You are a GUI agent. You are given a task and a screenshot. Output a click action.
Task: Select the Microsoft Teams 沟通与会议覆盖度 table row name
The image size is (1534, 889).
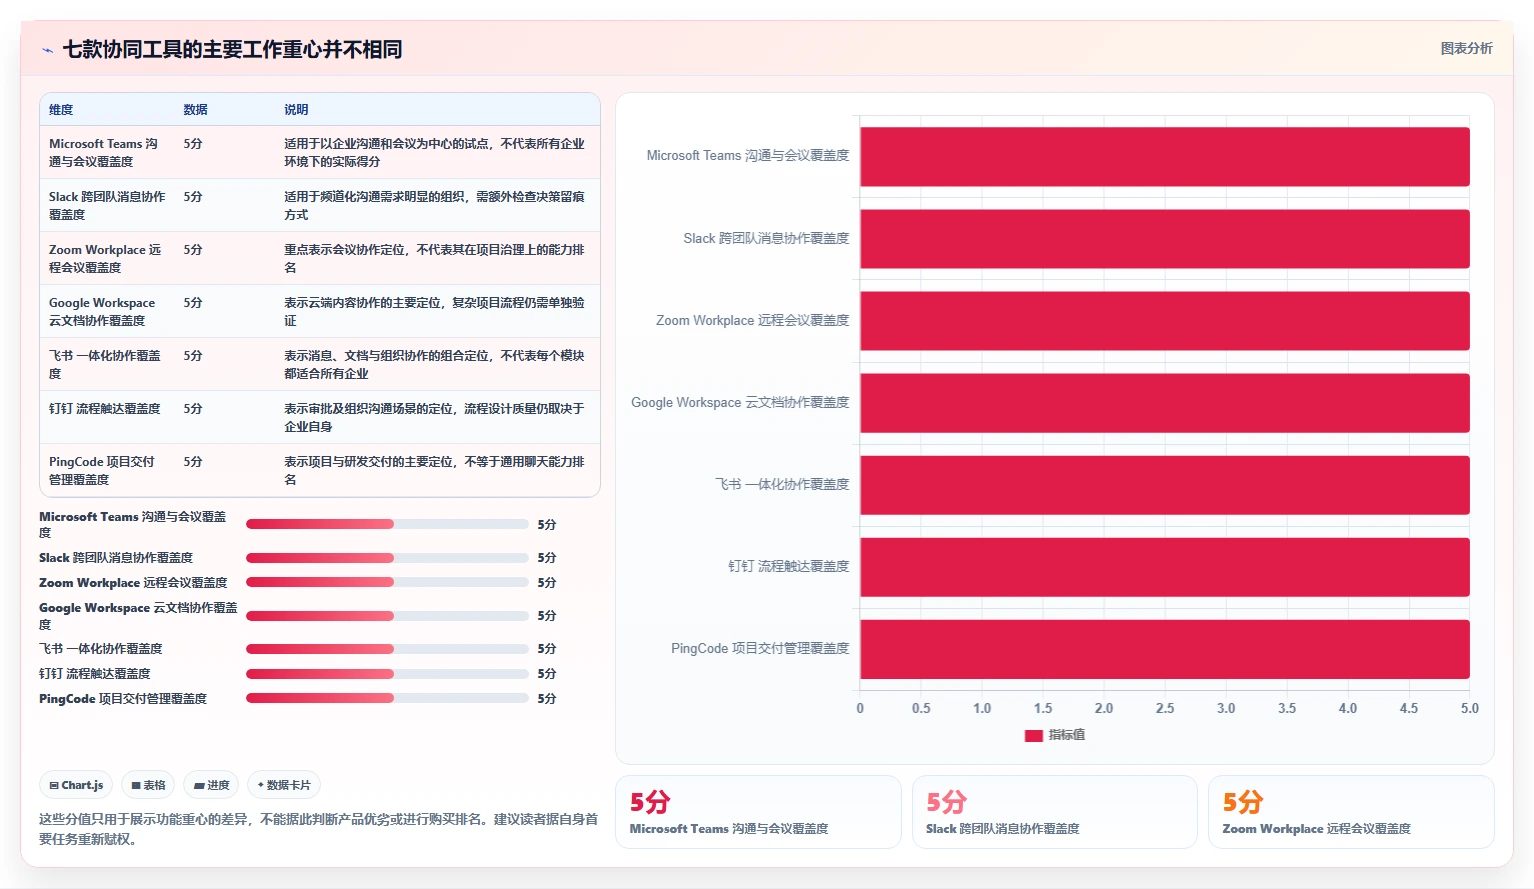coord(104,152)
